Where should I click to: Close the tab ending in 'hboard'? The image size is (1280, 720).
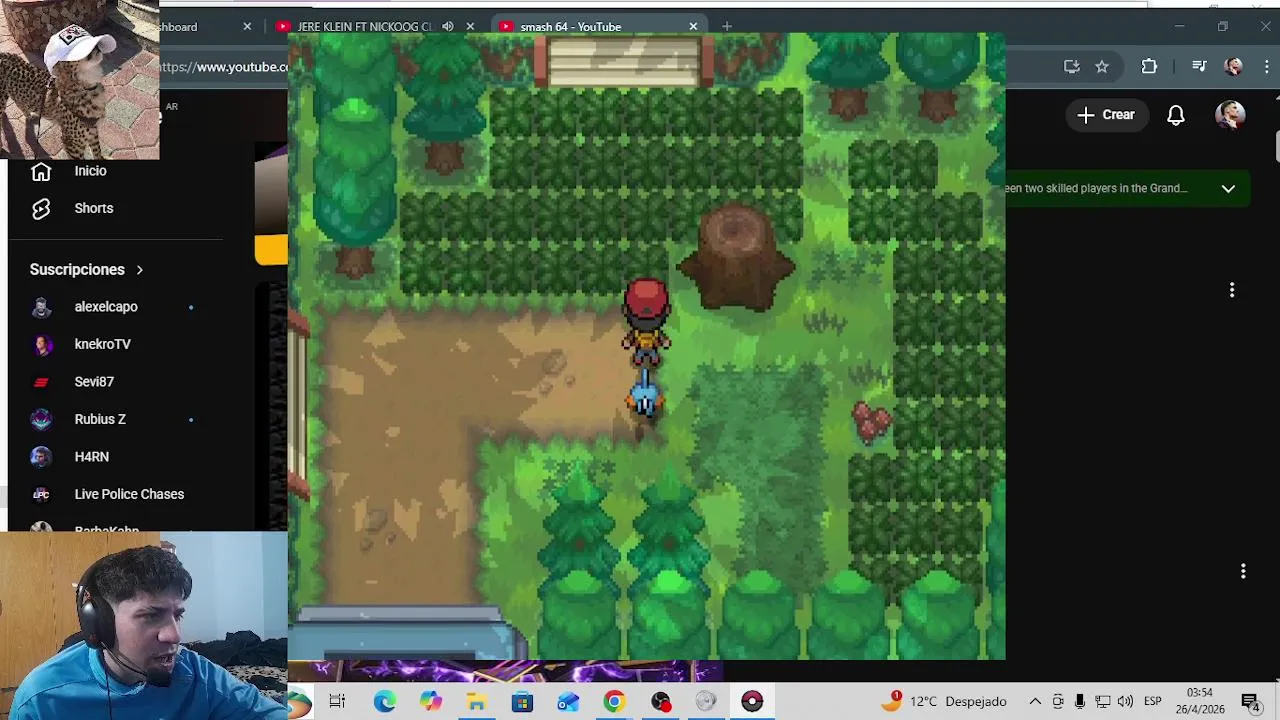pyautogui.click(x=247, y=27)
